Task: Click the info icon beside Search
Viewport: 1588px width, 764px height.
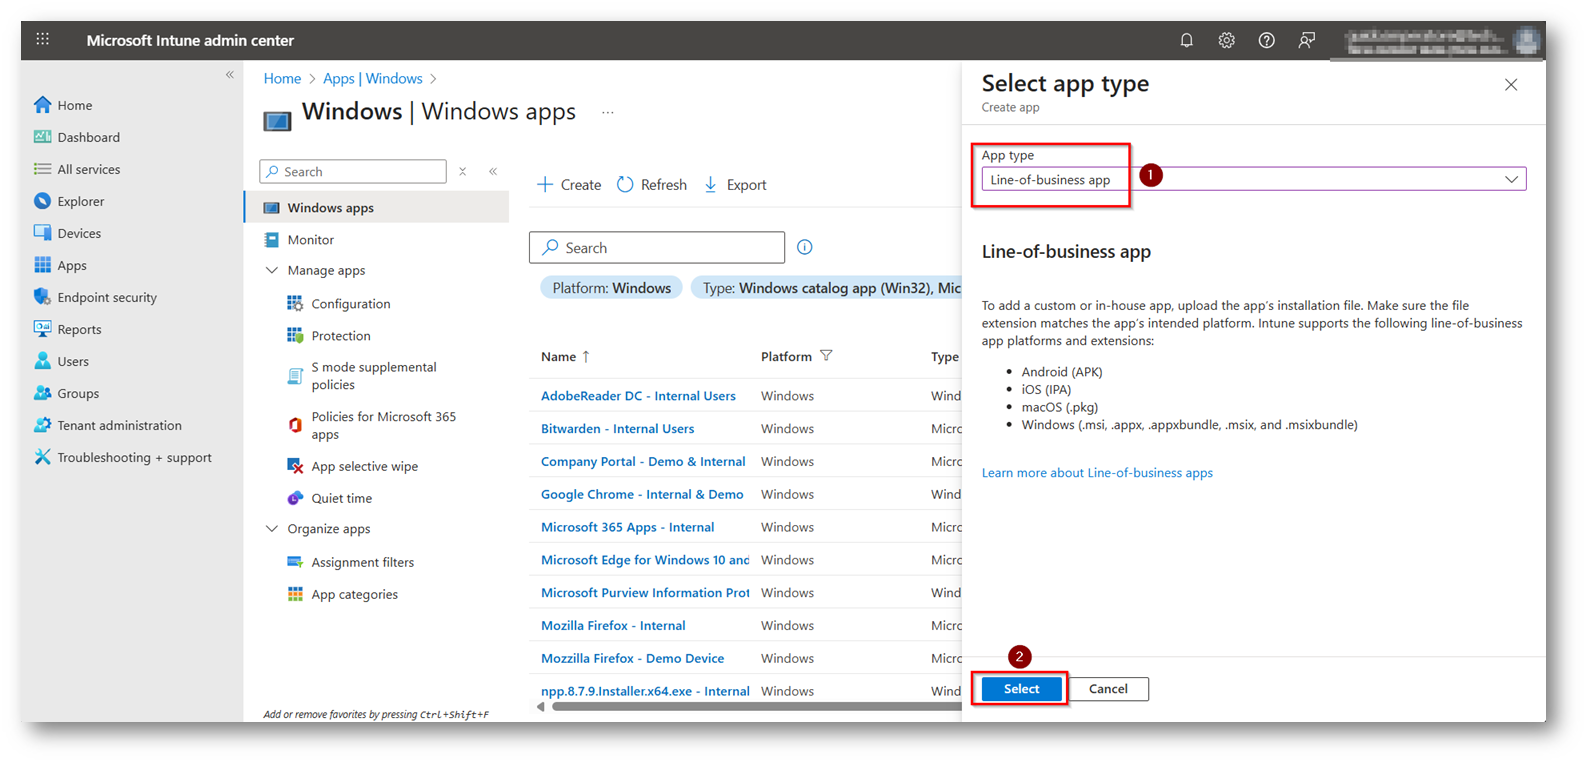Action: point(804,247)
